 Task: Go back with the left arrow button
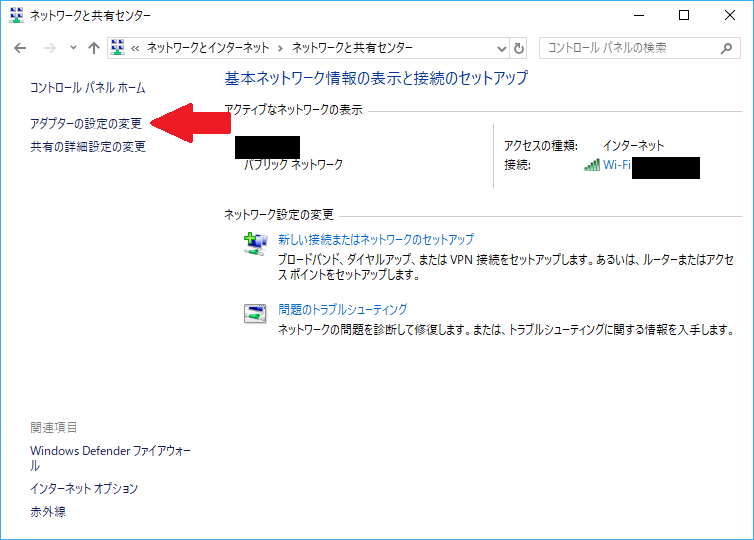click(x=20, y=48)
